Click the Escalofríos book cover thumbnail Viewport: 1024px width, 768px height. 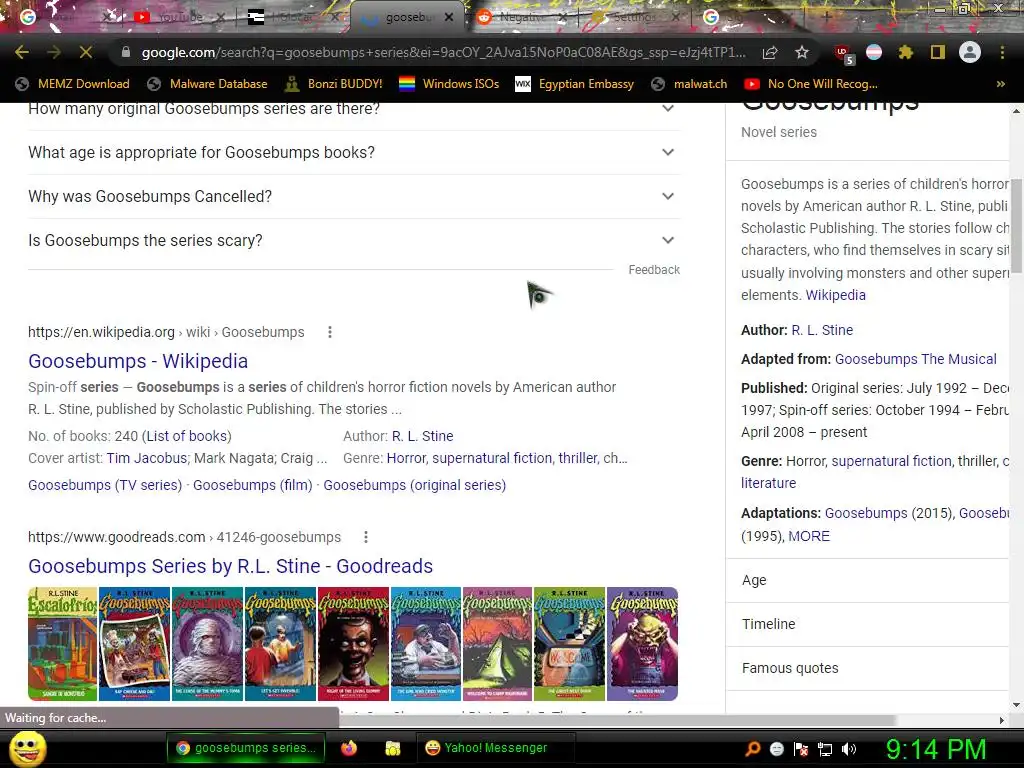click(63, 644)
